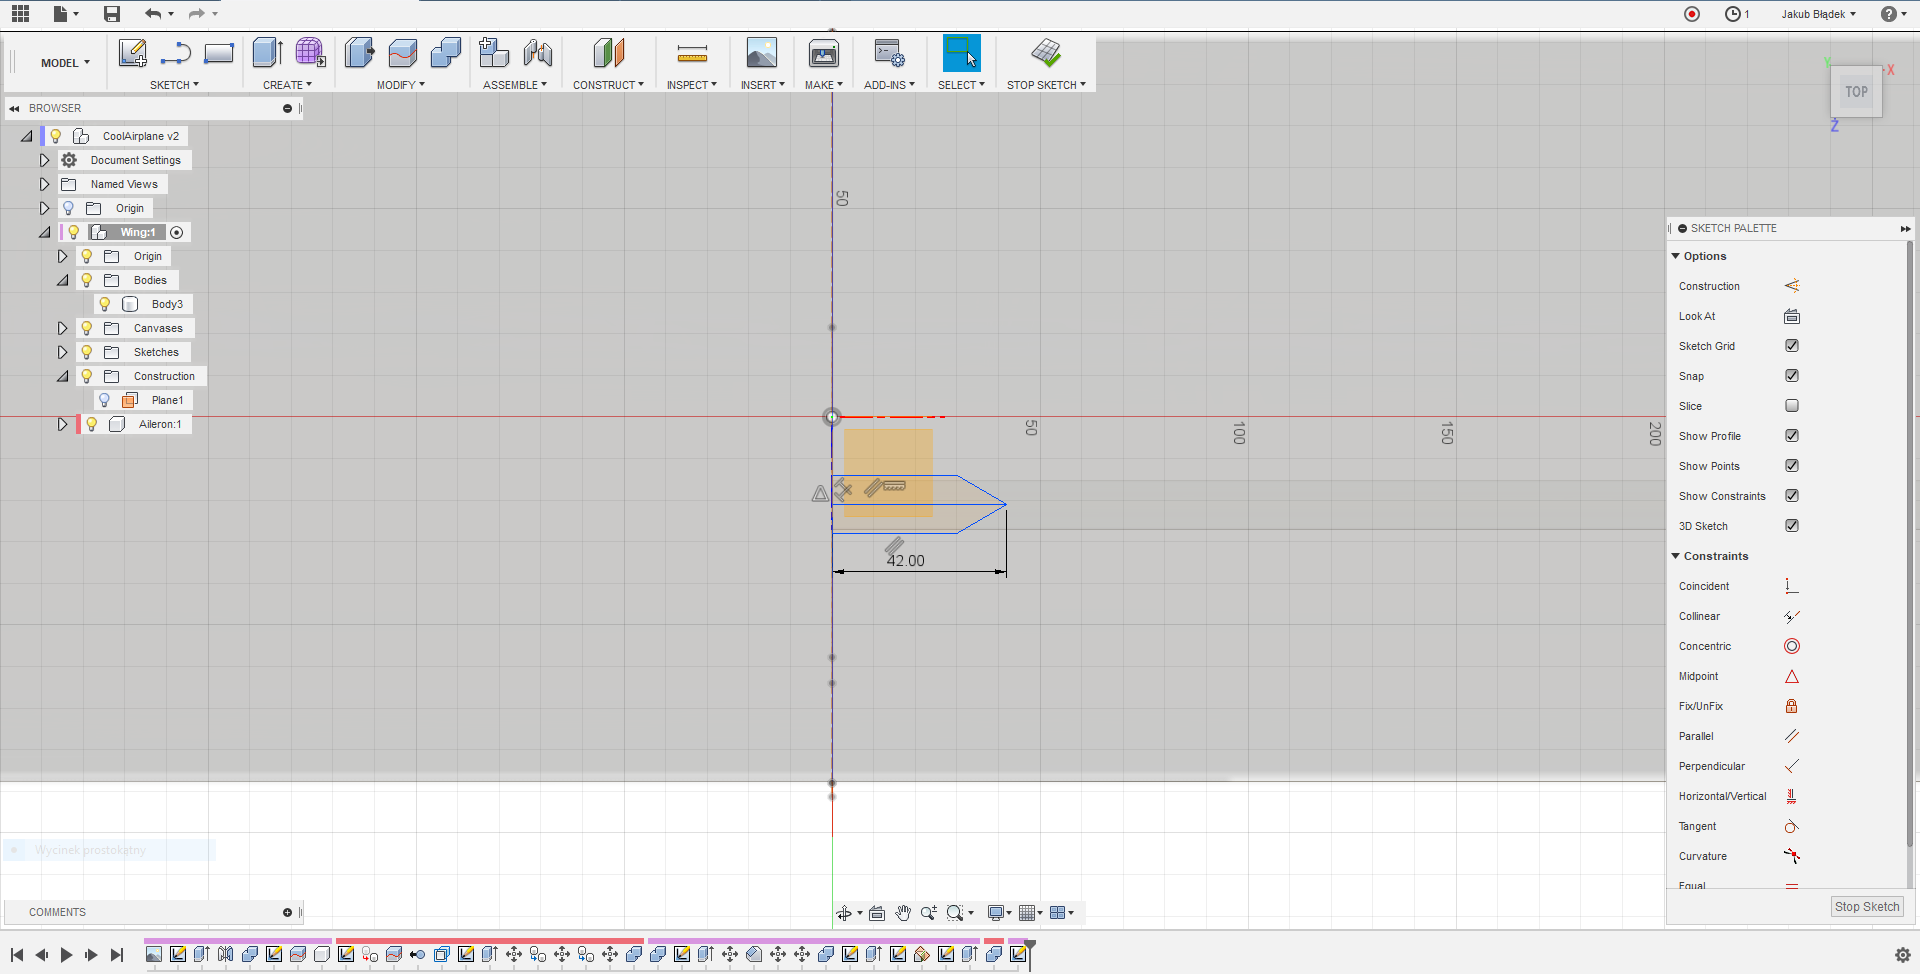Select the Tangent constraint
This screenshot has width=1920, height=974.
tap(1792, 826)
